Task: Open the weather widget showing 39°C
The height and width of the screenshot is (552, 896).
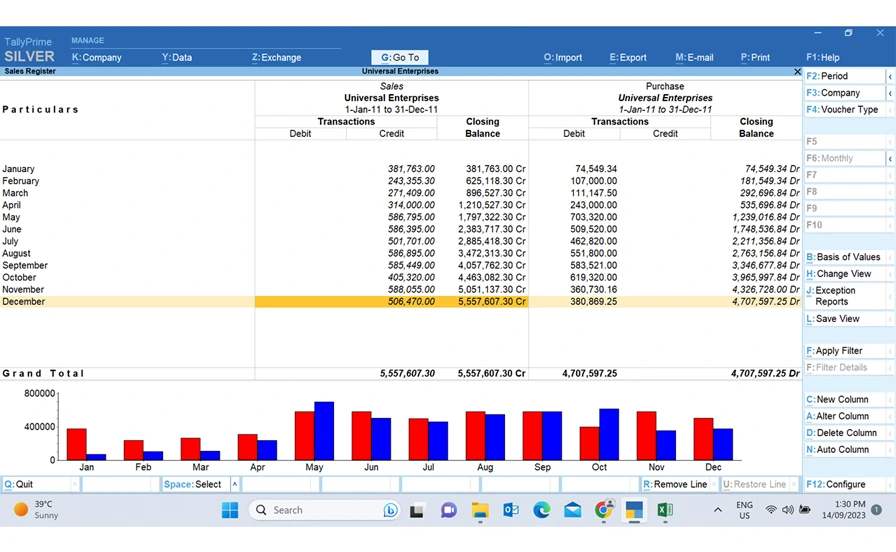Action: click(x=37, y=510)
